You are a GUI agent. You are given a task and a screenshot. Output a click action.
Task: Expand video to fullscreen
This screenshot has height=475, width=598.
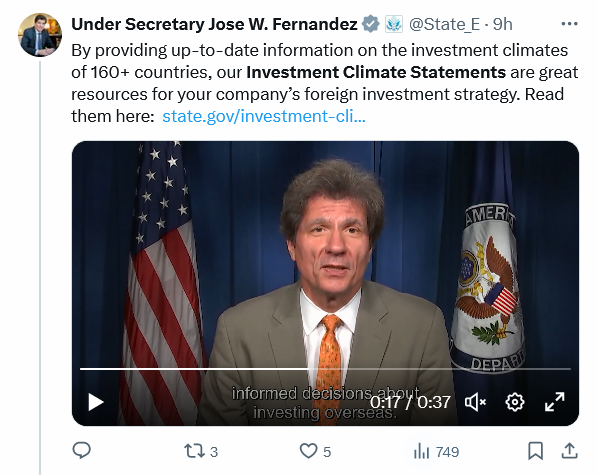[x=555, y=402]
